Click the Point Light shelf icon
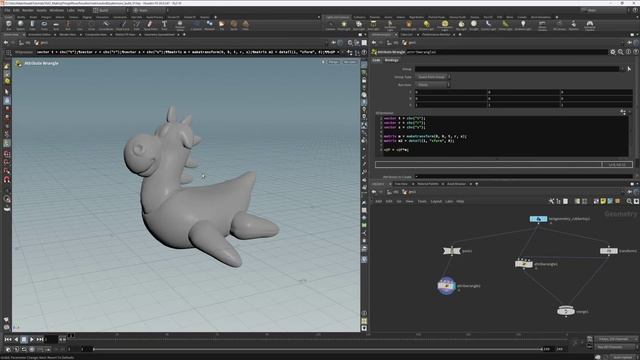 344,25
